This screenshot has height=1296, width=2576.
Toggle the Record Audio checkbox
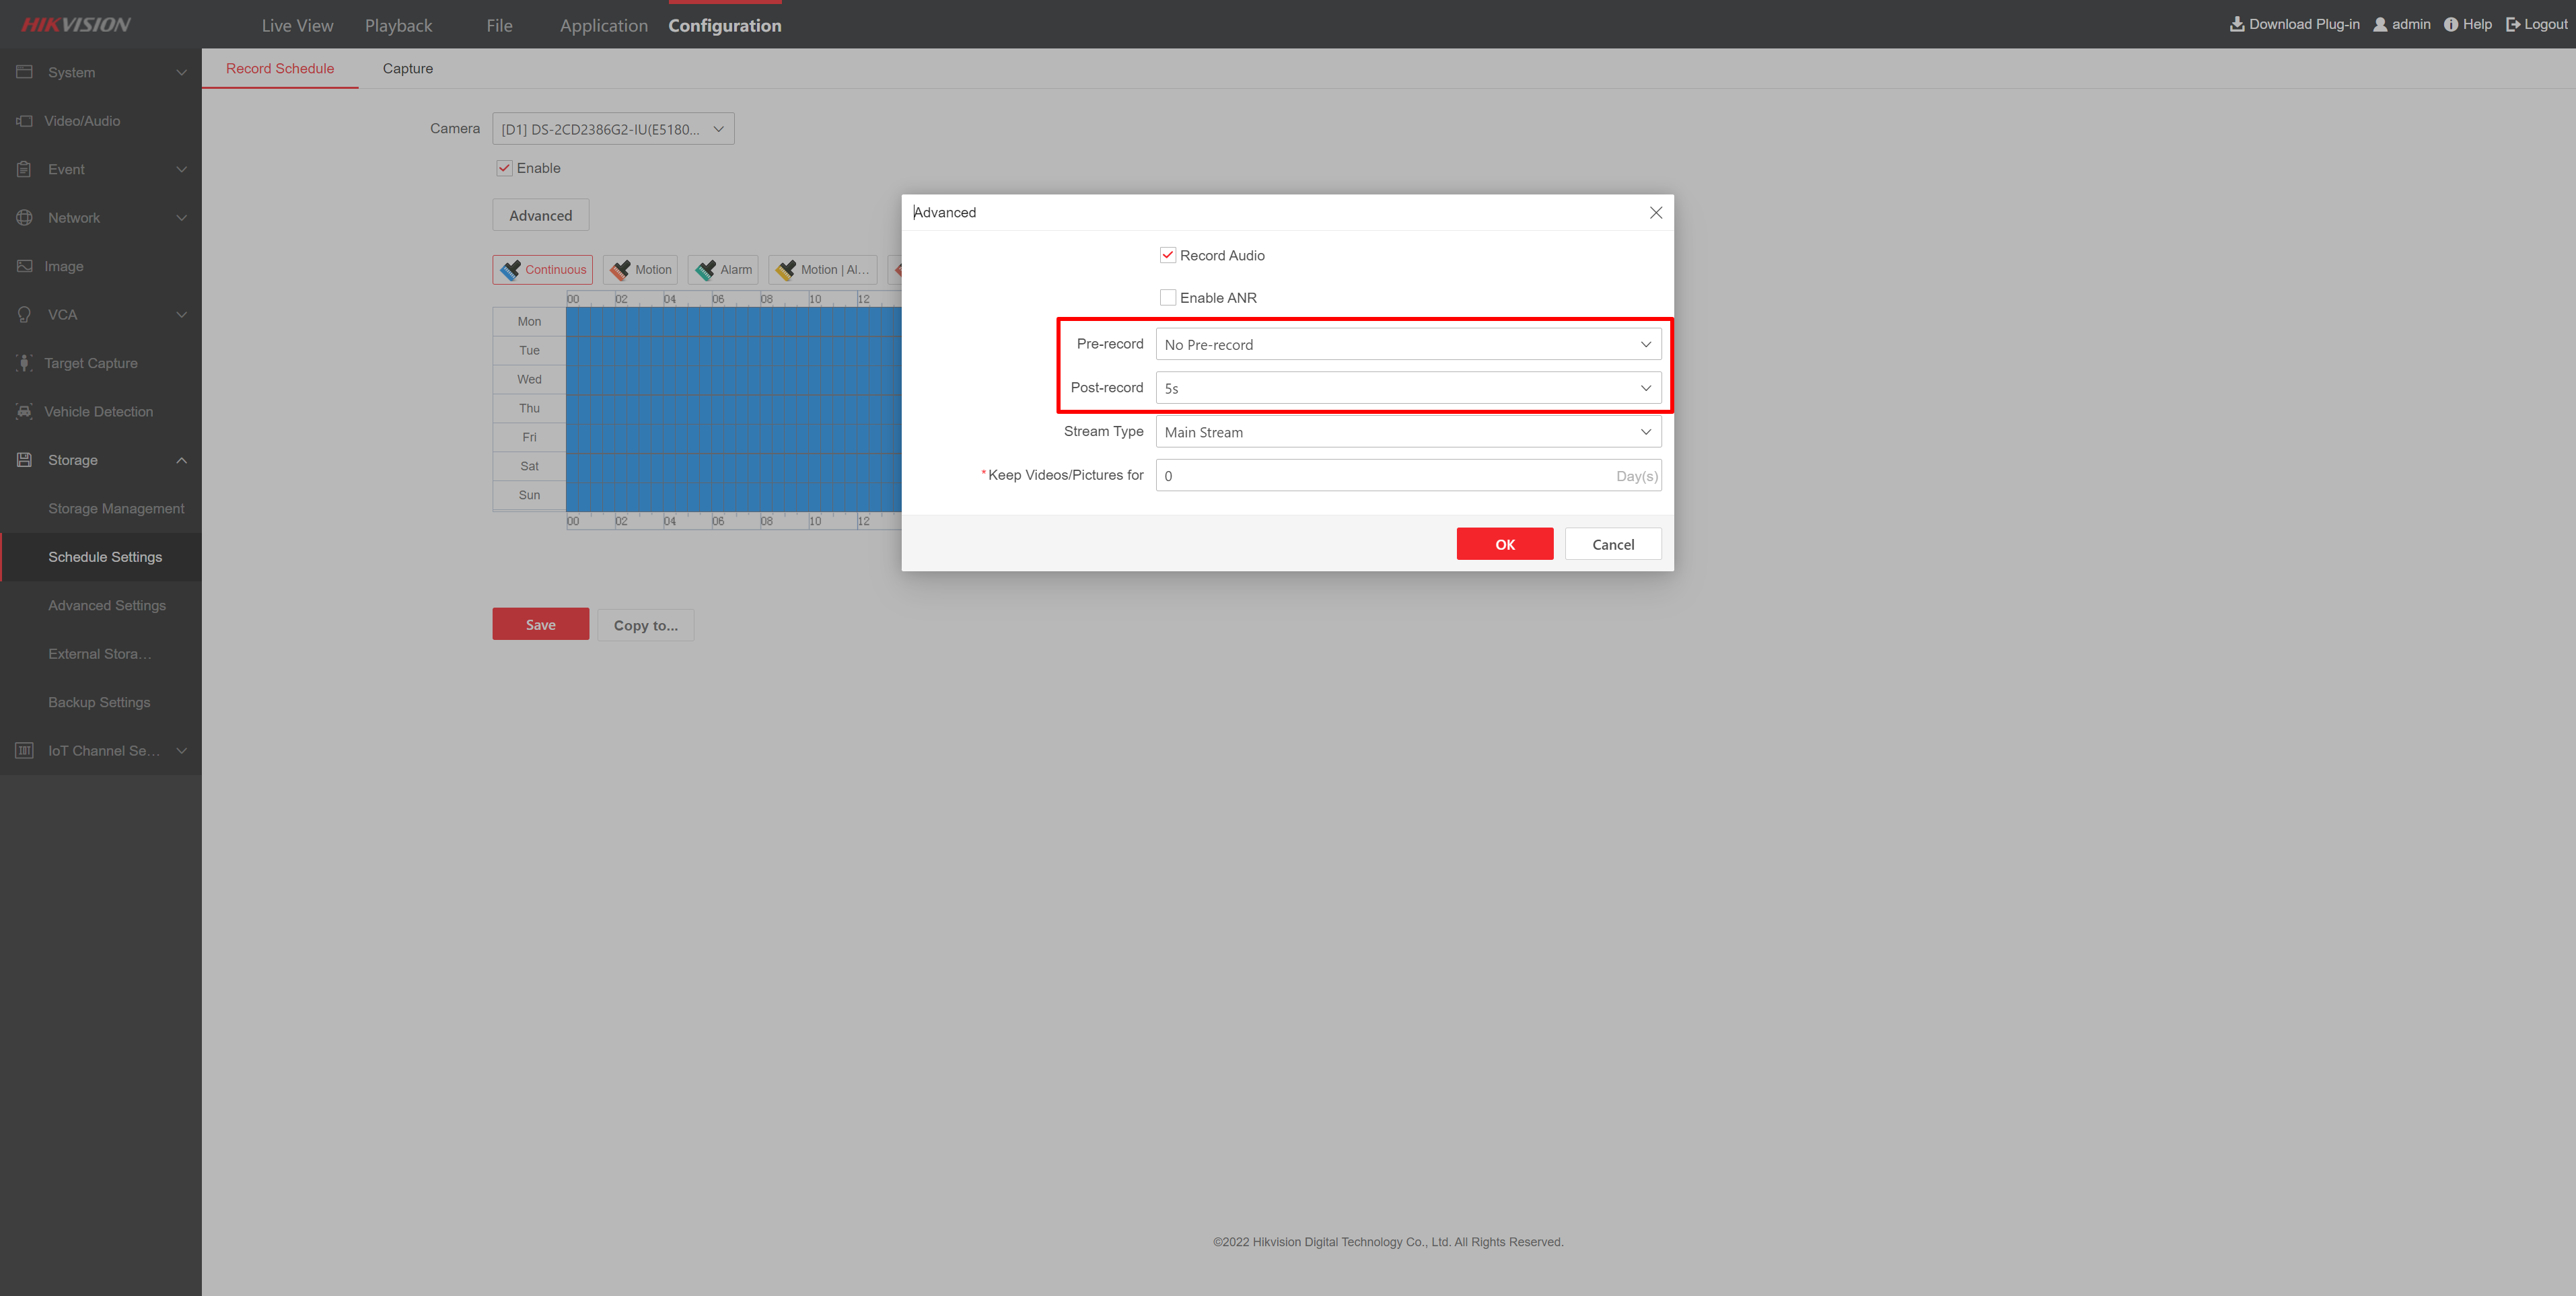click(1168, 254)
